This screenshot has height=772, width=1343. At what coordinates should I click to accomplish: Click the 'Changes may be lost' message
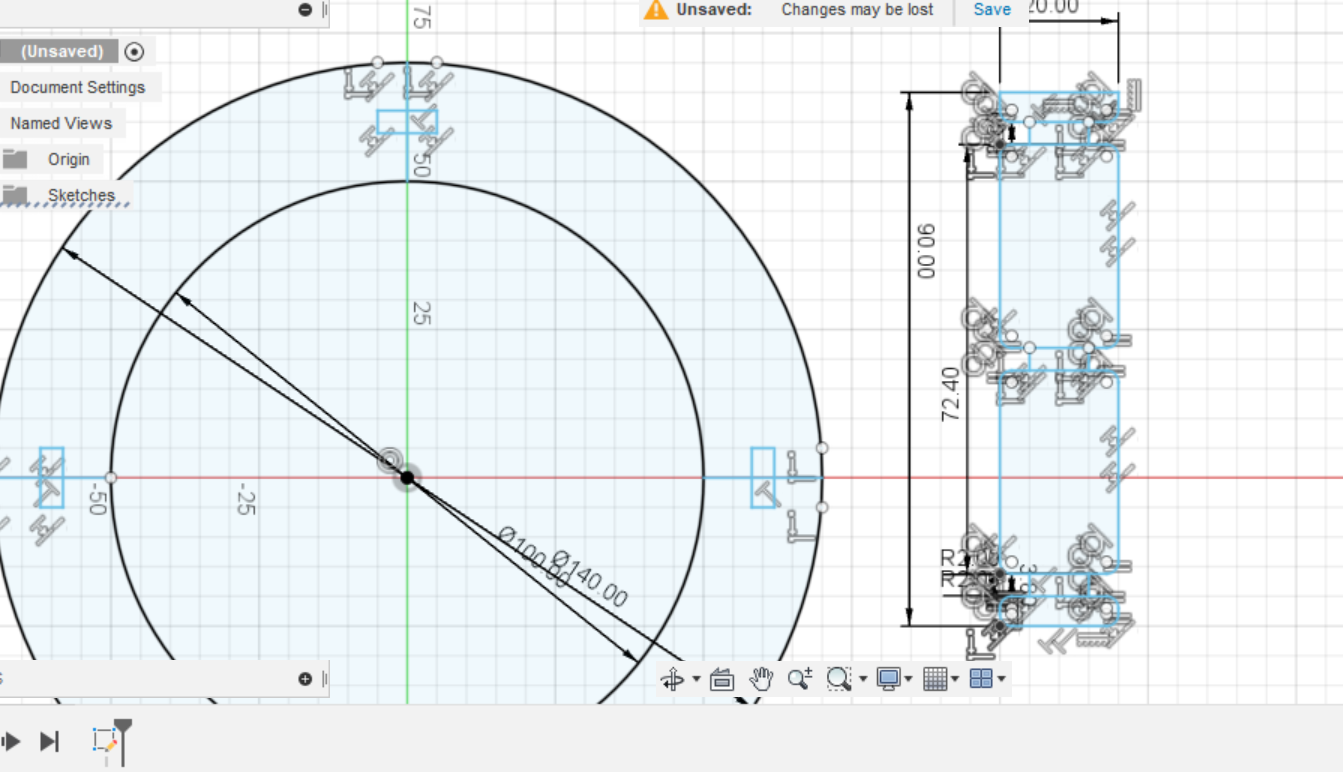click(x=857, y=9)
